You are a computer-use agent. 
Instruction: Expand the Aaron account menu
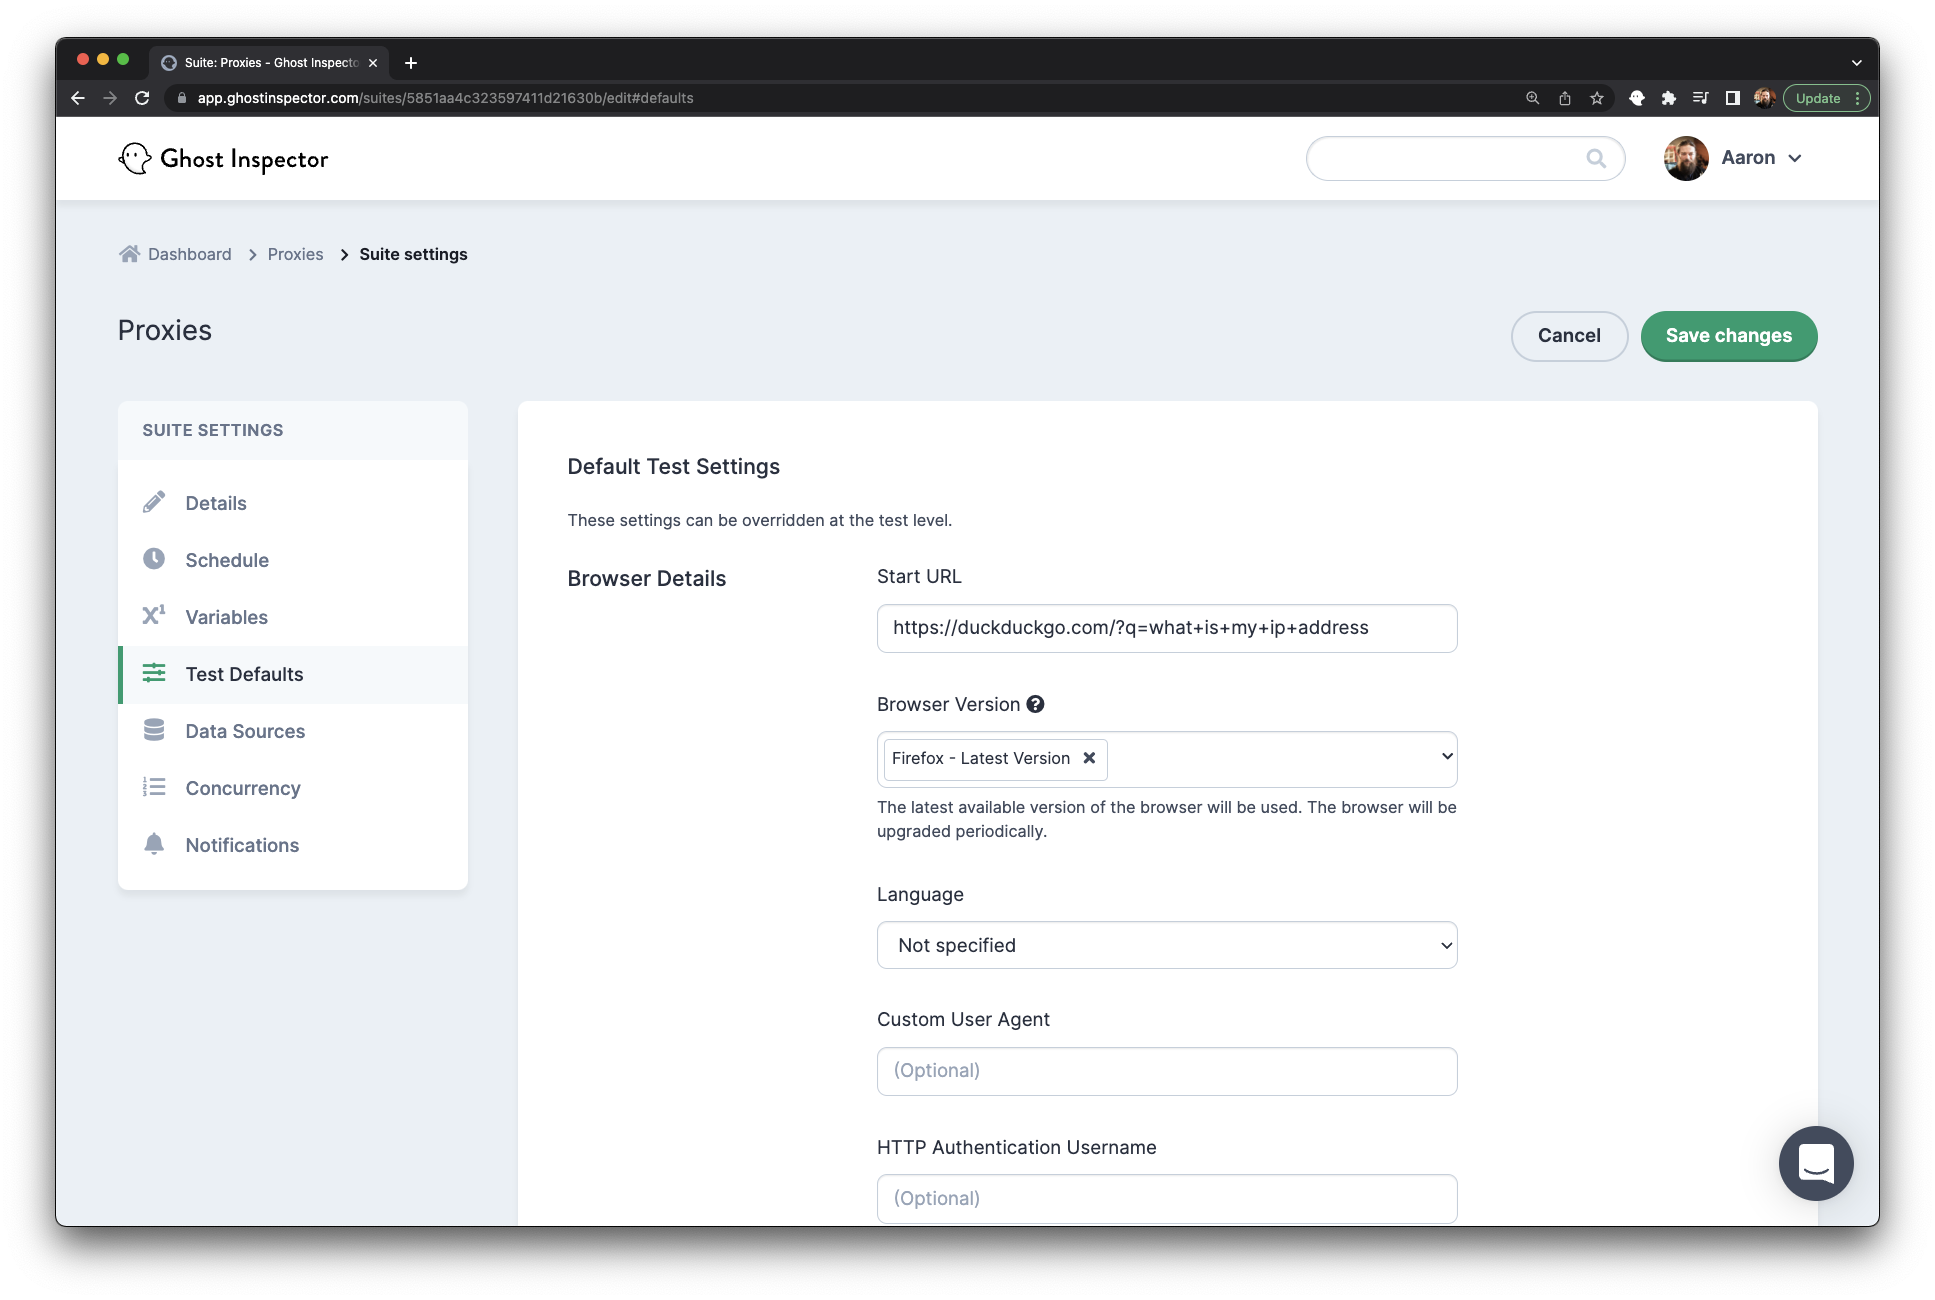pos(1760,158)
